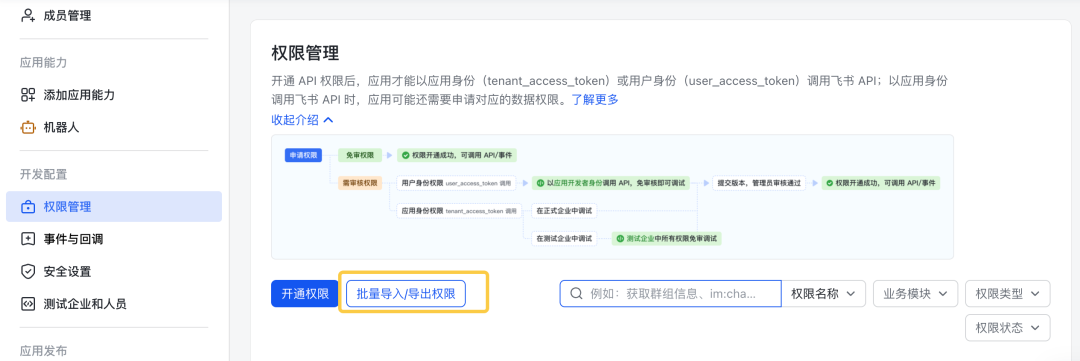
Task: Click 提交版本，管理员审核通过 in the diagram
Action: click(x=759, y=183)
